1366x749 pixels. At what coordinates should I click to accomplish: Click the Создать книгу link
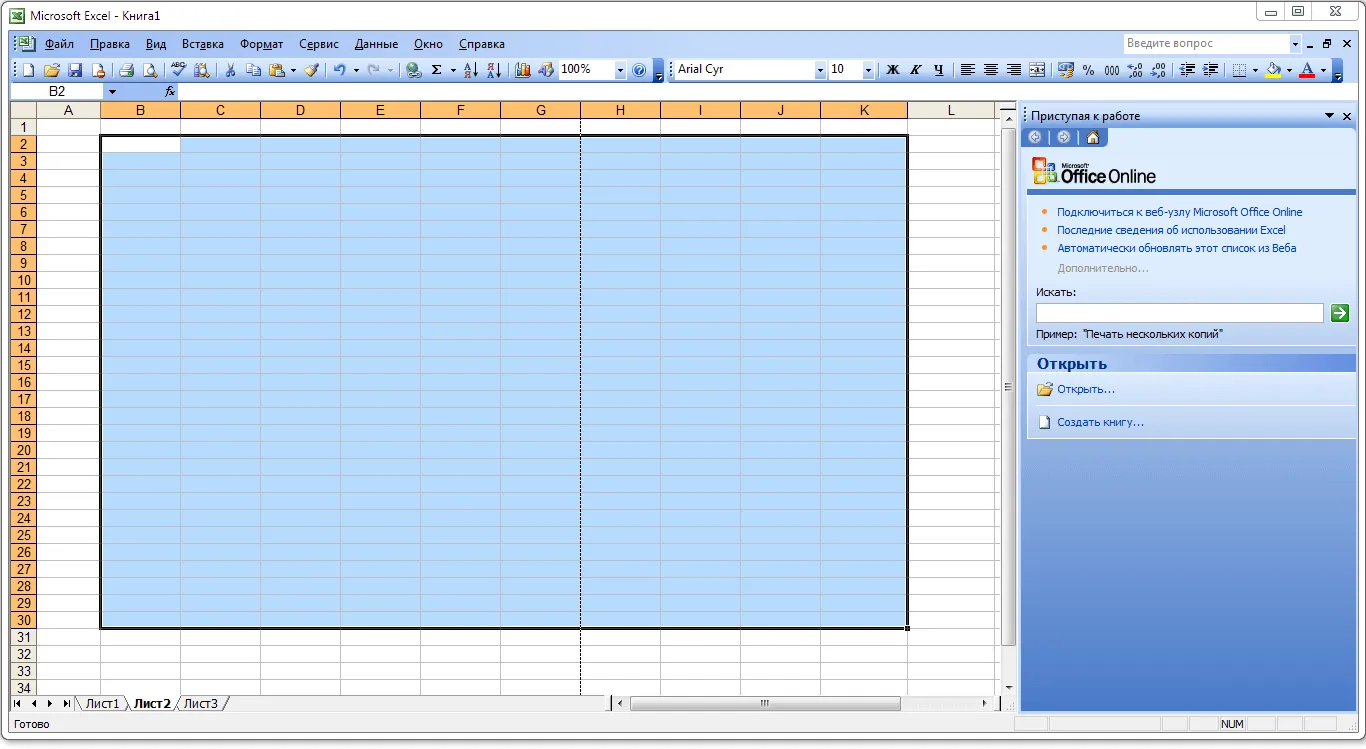1100,422
